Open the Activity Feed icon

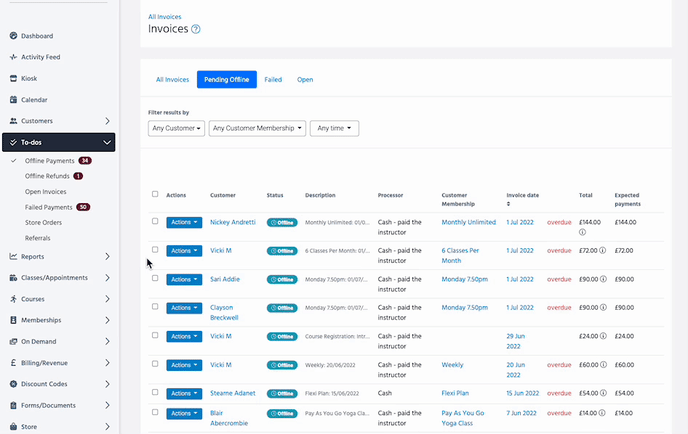(13, 57)
